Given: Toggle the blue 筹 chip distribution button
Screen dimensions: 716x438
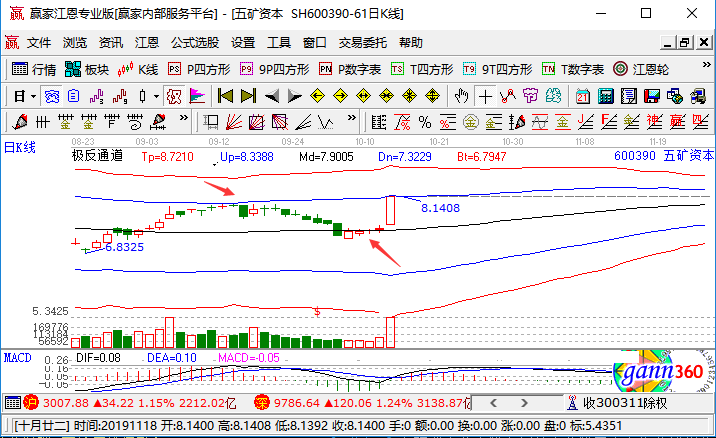Looking at the screenshot, I should [x=51, y=96].
